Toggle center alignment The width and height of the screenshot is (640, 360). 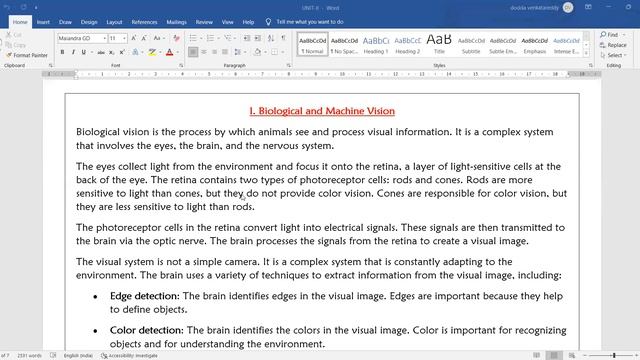click(204, 52)
